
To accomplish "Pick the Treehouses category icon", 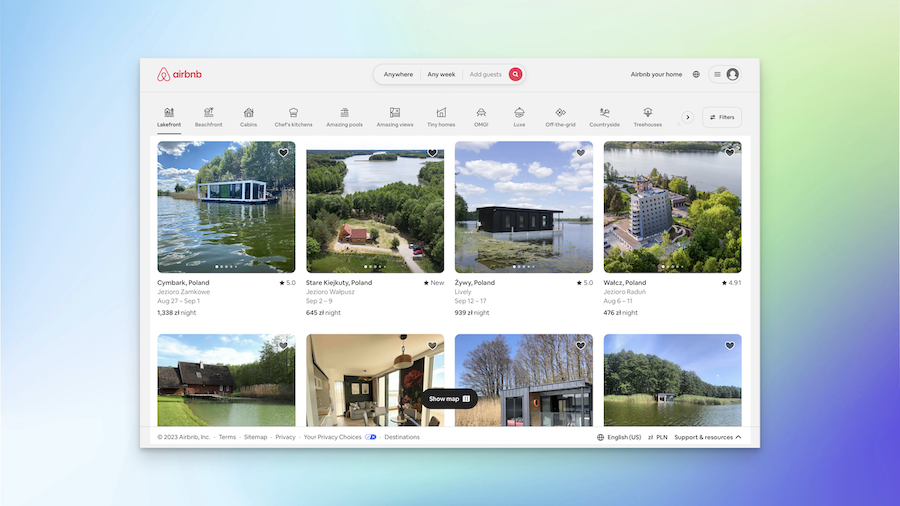I will 648,113.
